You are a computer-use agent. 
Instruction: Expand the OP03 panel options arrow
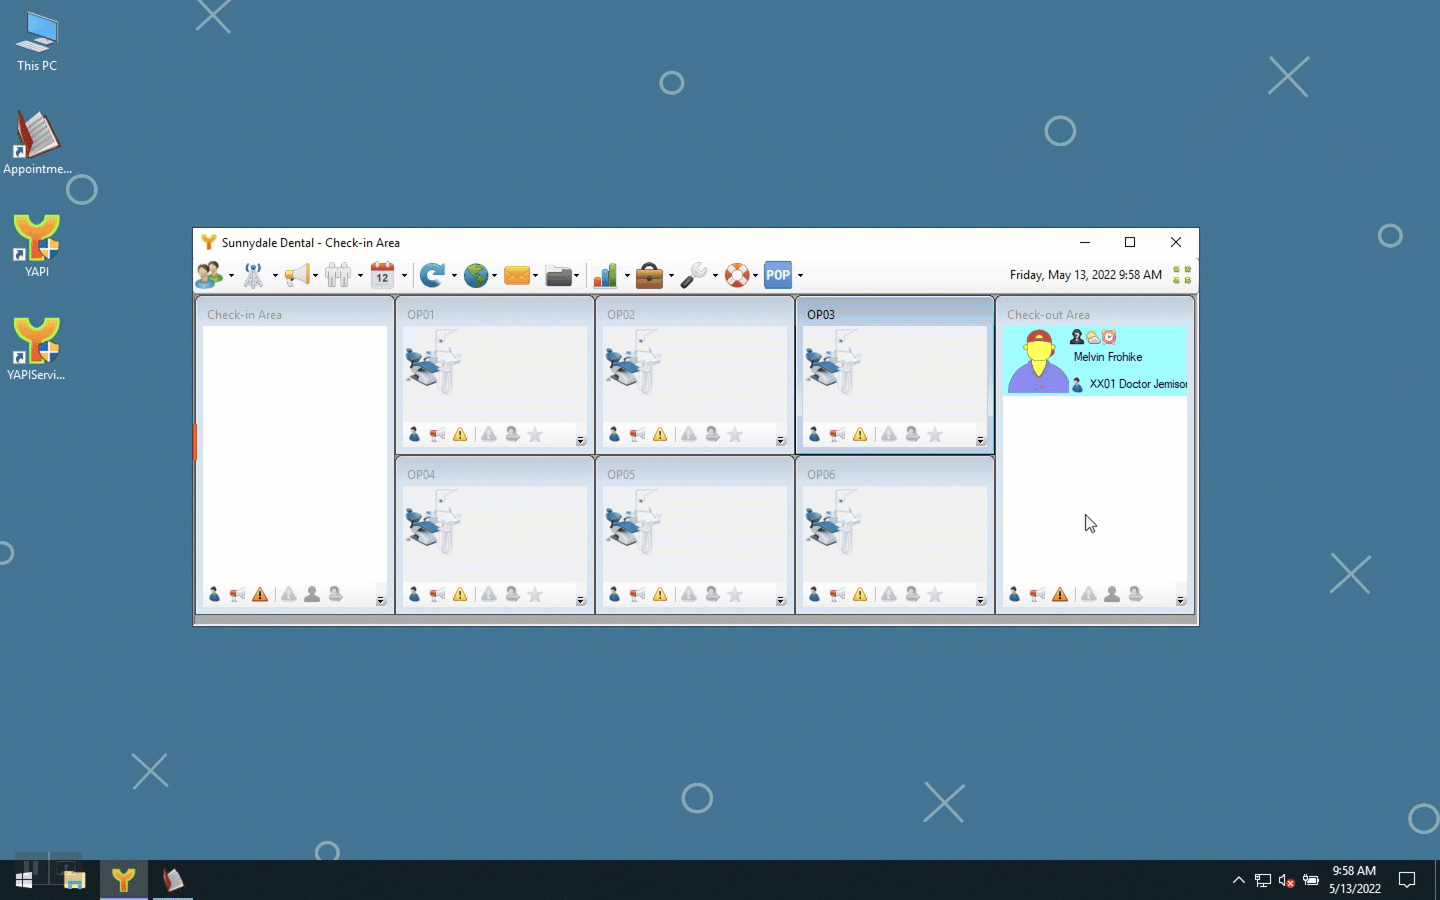click(980, 441)
